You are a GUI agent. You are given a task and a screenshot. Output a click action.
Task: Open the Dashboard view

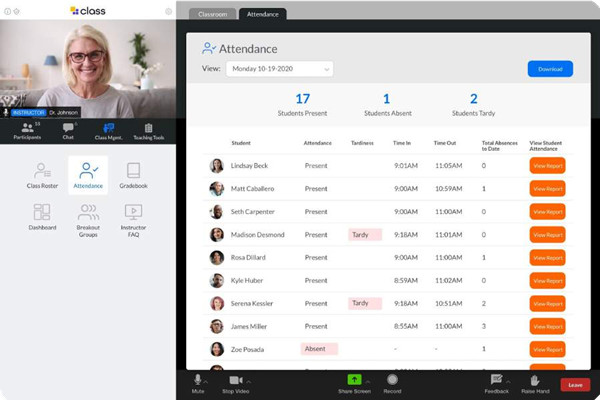(42, 217)
